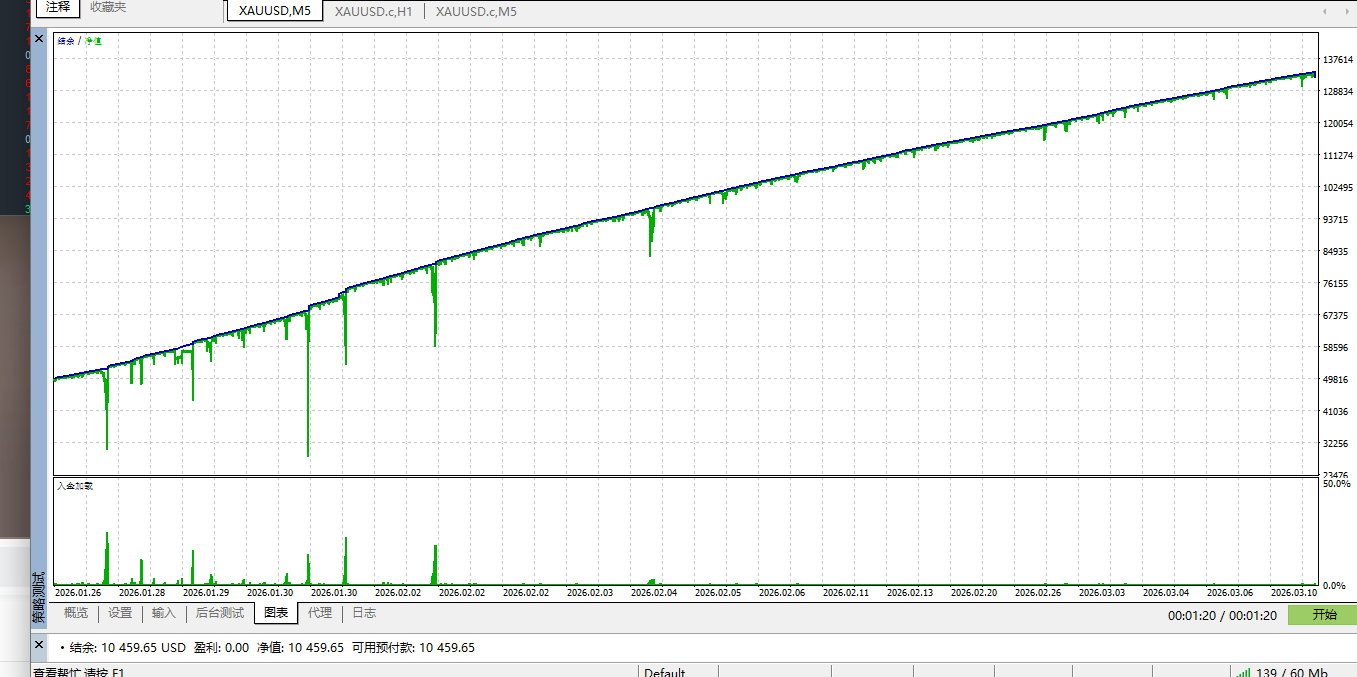Open the 输入 tester tab
Image resolution: width=1357 pixels, height=677 pixels.
pos(164,613)
